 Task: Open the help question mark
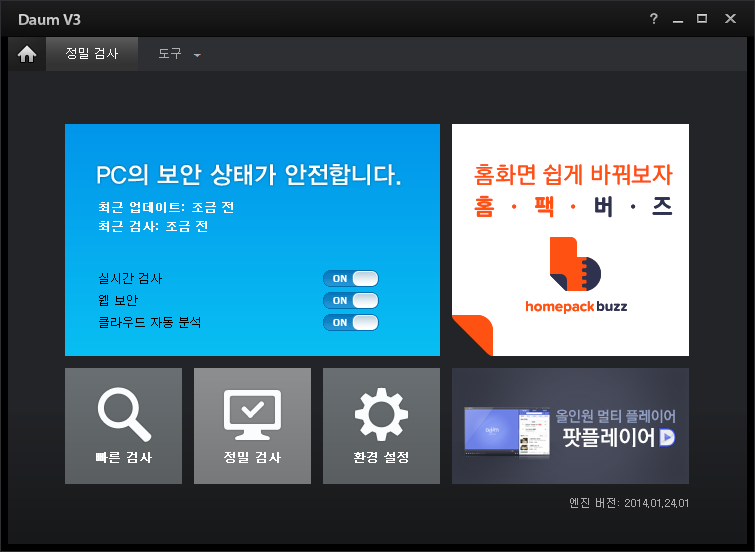click(653, 19)
